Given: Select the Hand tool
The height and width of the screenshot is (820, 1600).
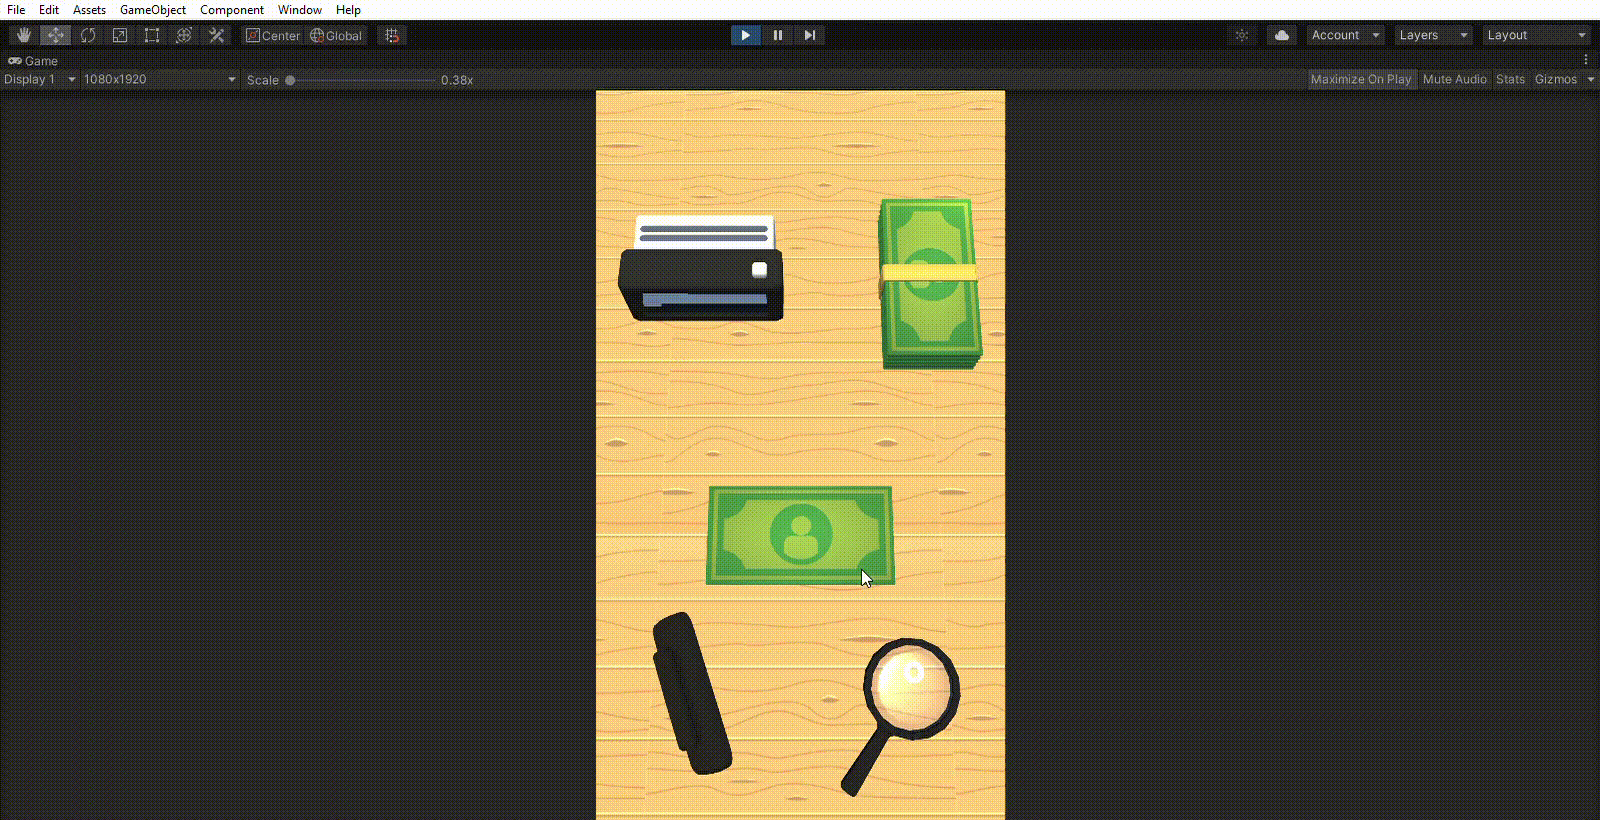Looking at the screenshot, I should point(24,35).
